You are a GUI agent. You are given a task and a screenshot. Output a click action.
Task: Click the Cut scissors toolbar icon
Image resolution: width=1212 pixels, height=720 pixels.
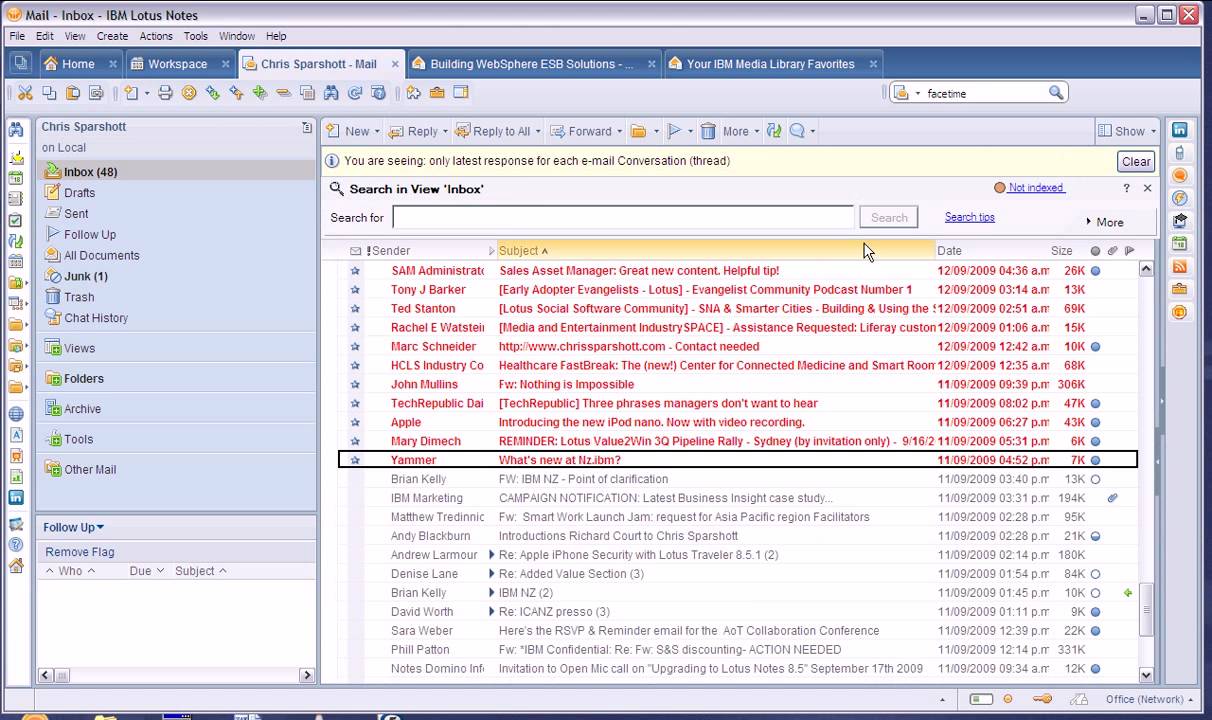[25, 93]
